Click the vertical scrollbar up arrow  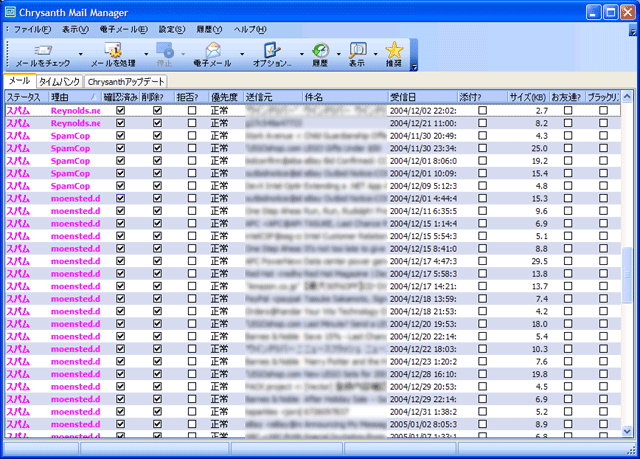[x=627, y=97]
